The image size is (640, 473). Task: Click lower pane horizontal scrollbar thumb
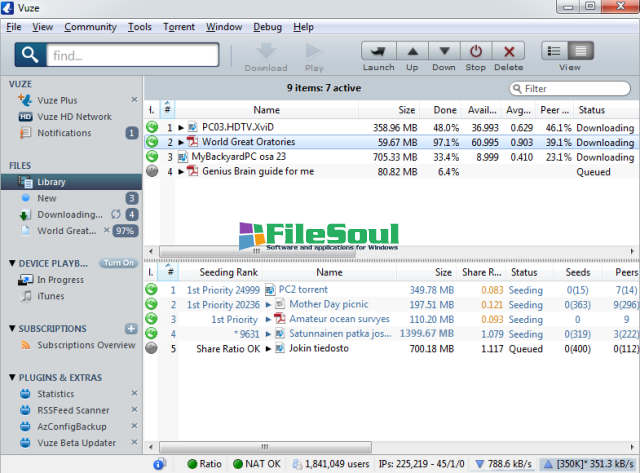click(265, 447)
